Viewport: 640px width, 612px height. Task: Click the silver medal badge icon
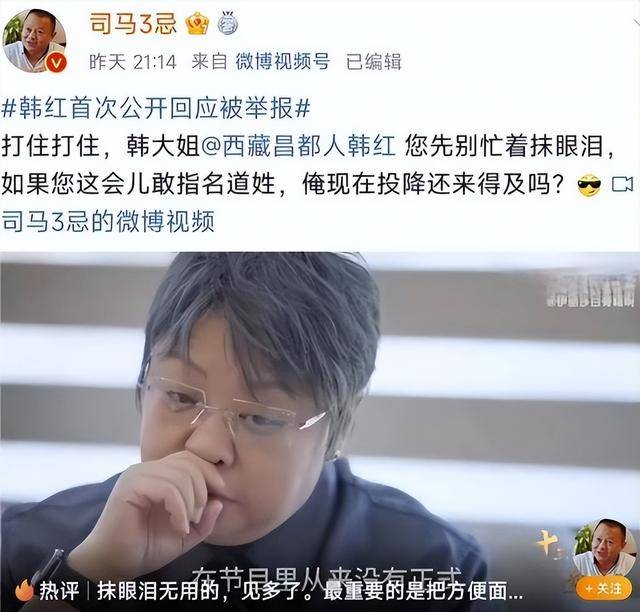[228, 23]
